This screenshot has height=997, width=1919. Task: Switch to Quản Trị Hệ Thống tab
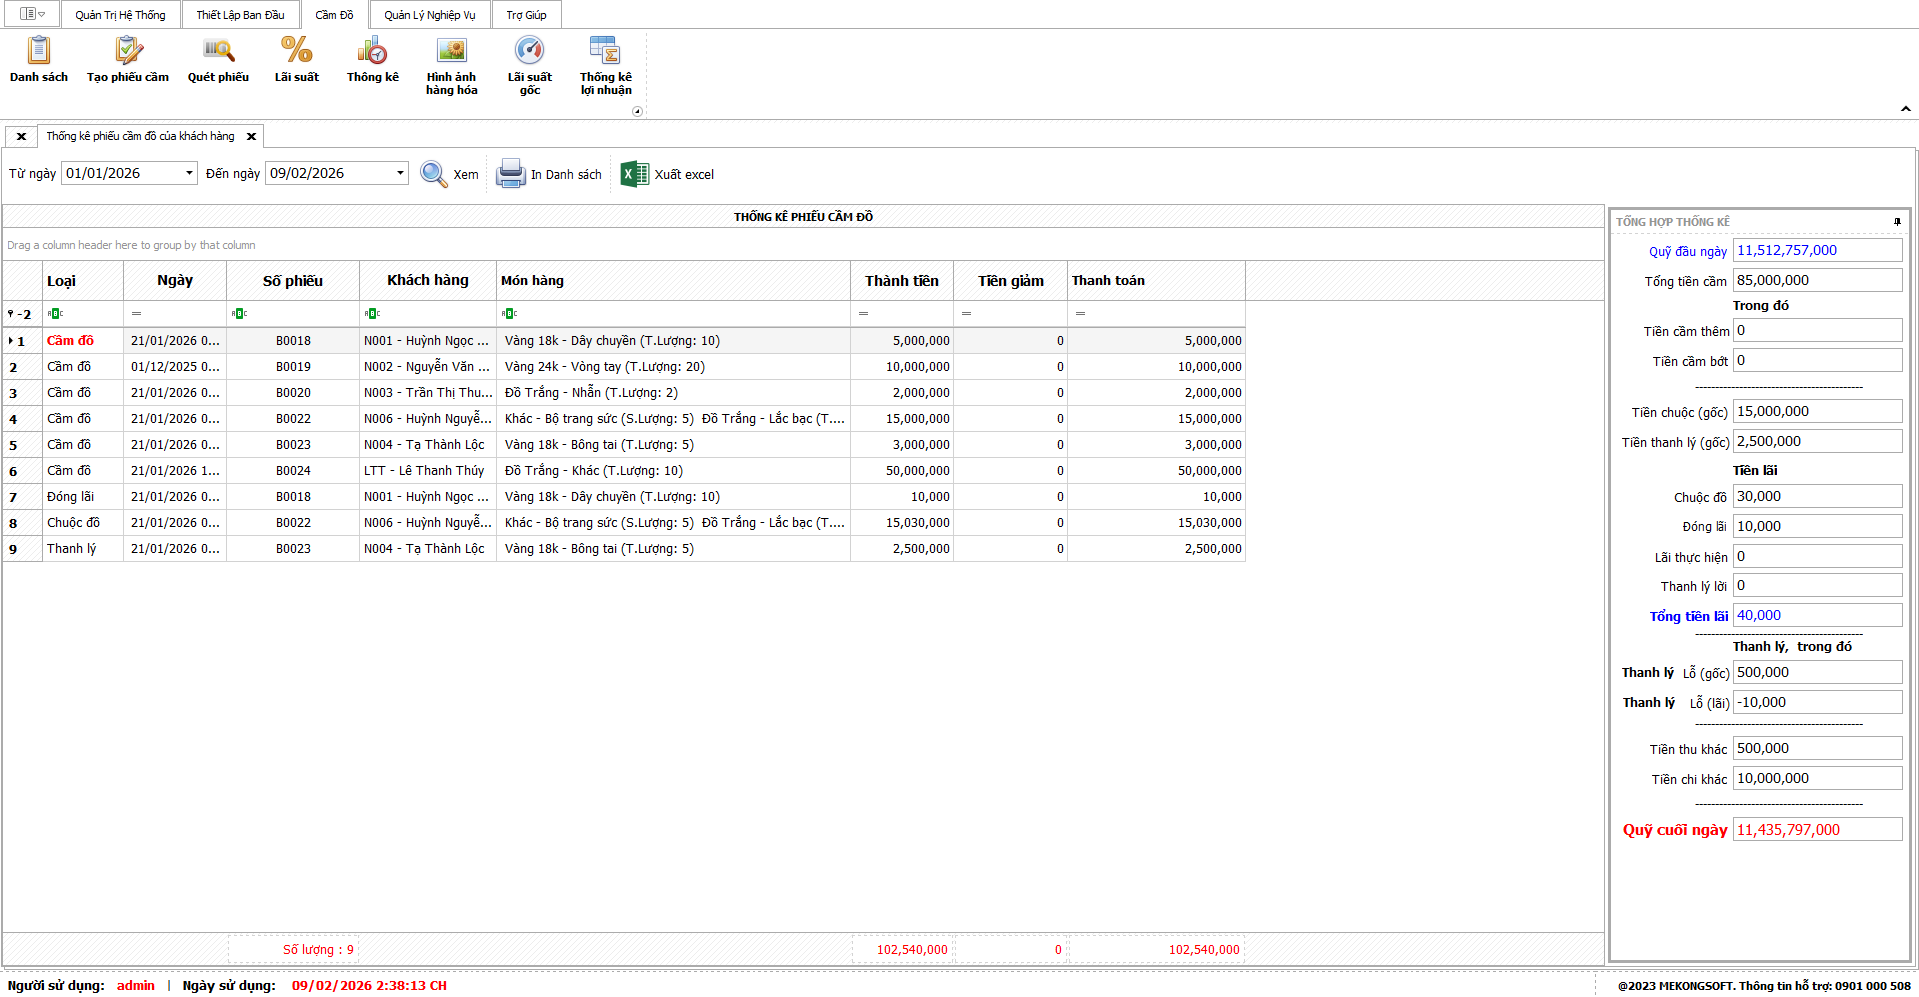pos(120,15)
